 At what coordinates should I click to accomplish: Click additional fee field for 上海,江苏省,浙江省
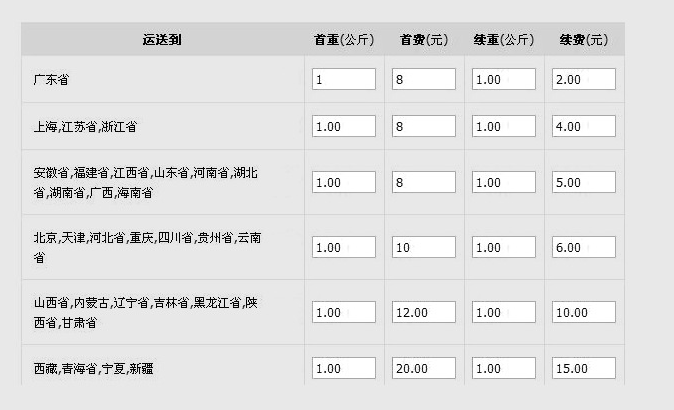(x=583, y=127)
